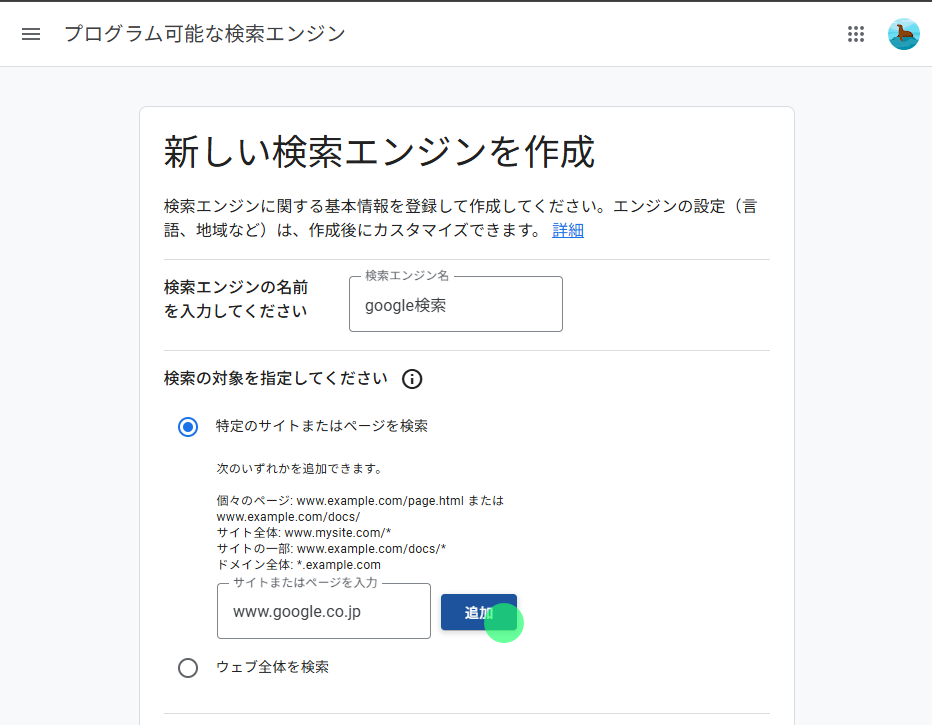Open the main hamburger menu
The image size is (932, 725).
point(31,34)
